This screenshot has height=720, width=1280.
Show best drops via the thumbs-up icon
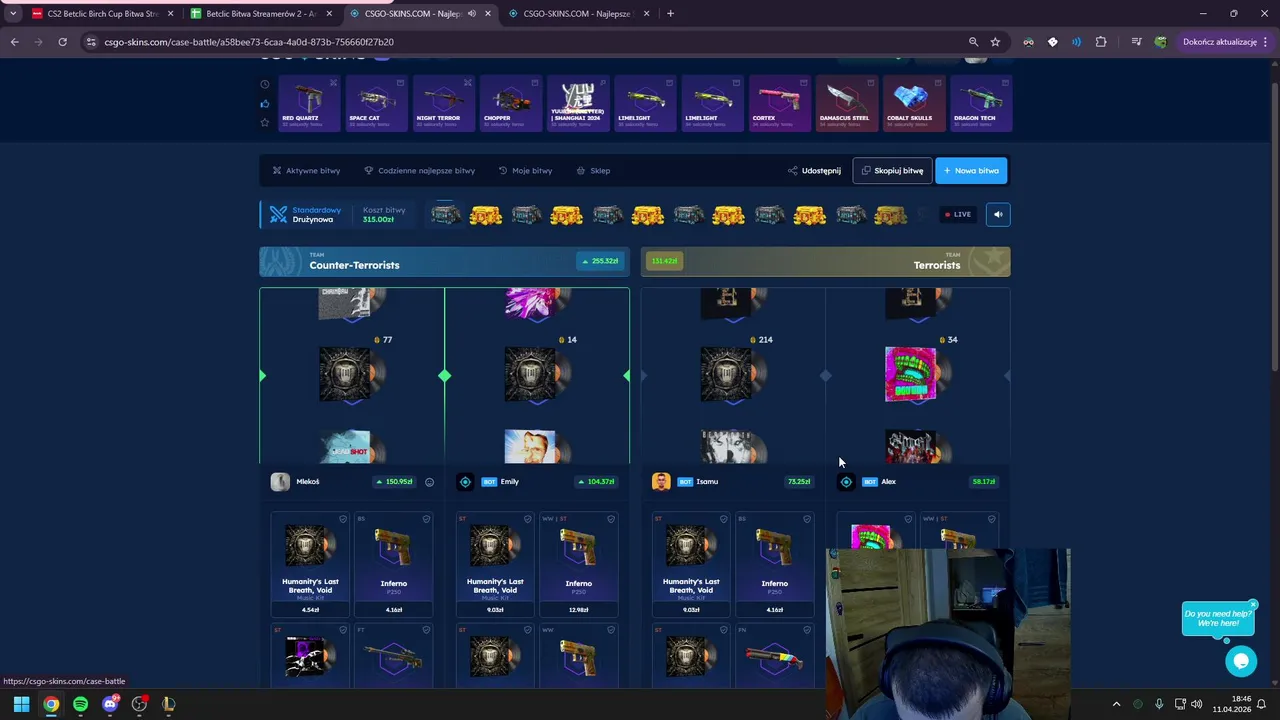[x=265, y=103]
